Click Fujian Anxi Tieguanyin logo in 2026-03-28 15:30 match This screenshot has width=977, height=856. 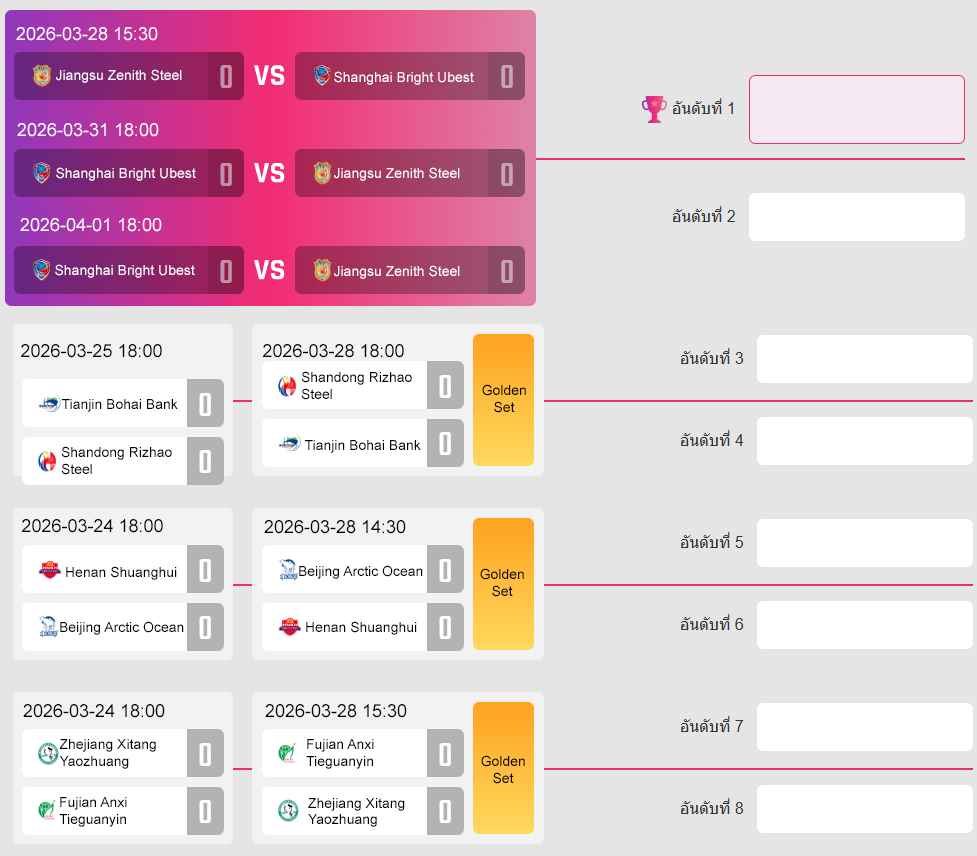click(287, 752)
